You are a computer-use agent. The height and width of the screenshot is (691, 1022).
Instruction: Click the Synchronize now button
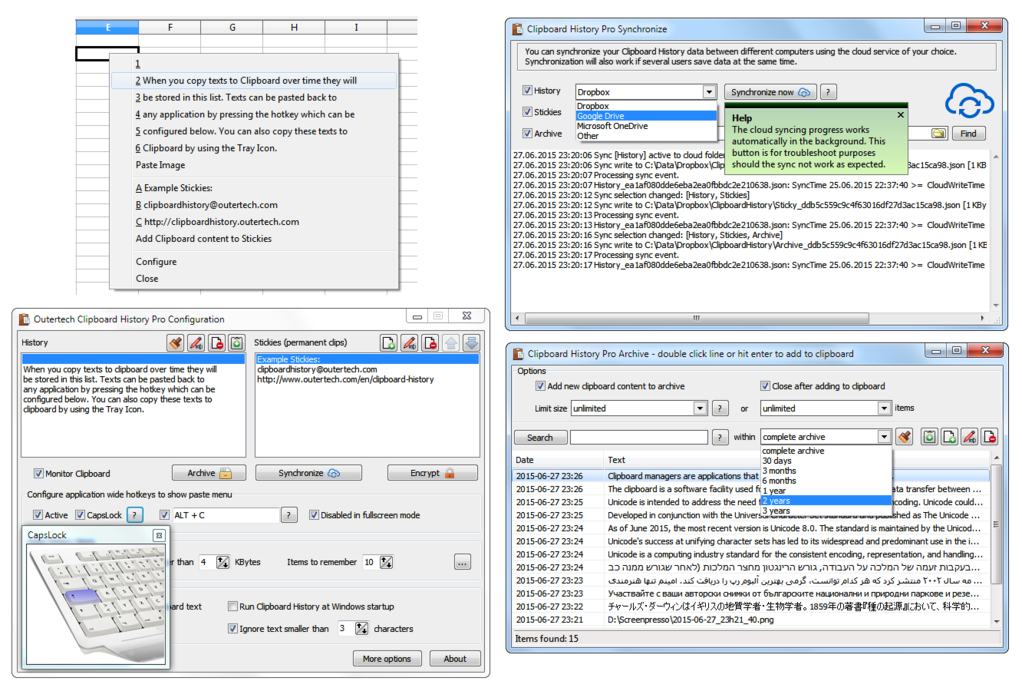pyautogui.click(x=770, y=92)
